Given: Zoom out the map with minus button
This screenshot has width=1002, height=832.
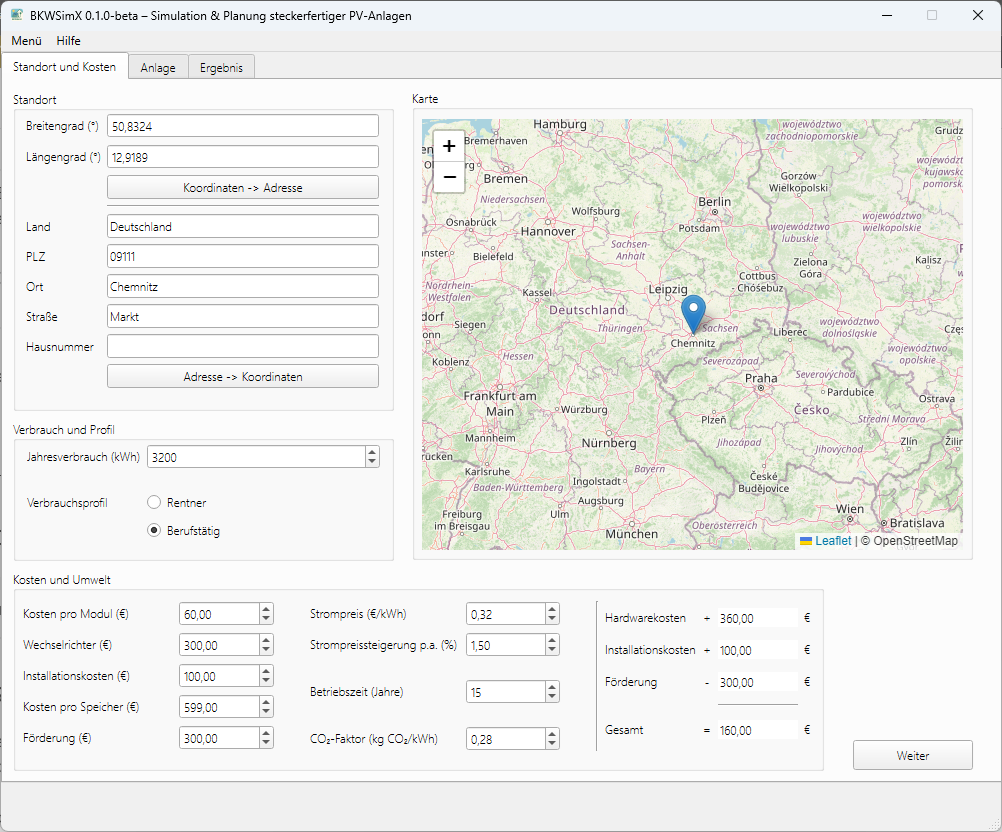Looking at the screenshot, I should [449, 176].
